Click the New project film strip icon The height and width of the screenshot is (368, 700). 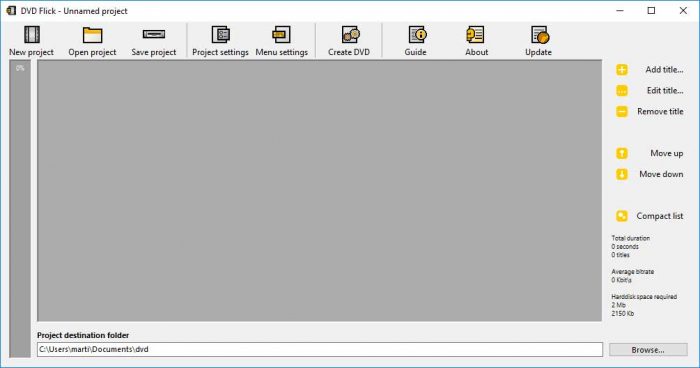[32, 35]
